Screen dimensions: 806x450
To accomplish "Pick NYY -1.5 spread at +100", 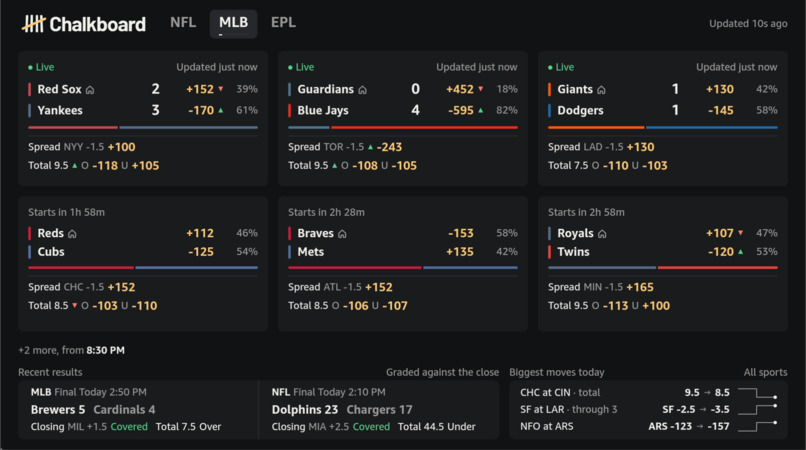I will (121, 147).
